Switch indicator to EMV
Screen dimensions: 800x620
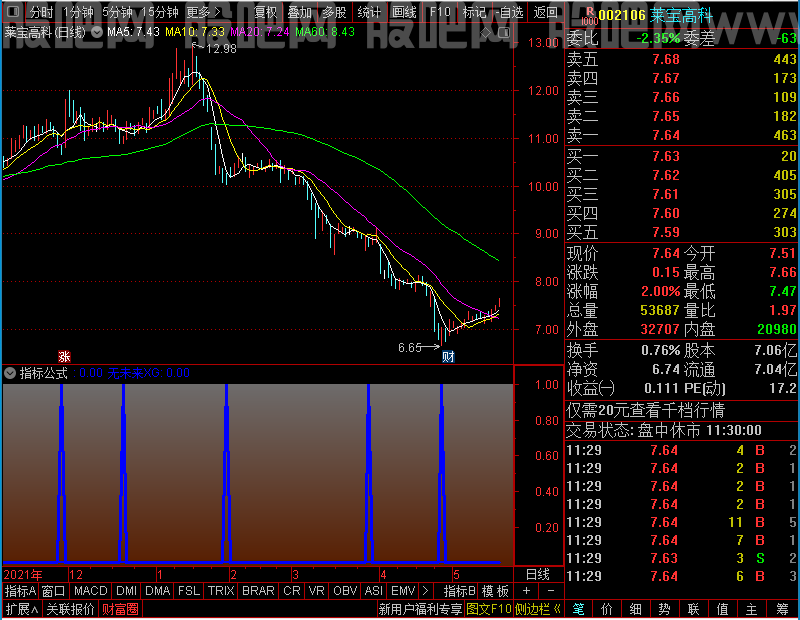[403, 591]
